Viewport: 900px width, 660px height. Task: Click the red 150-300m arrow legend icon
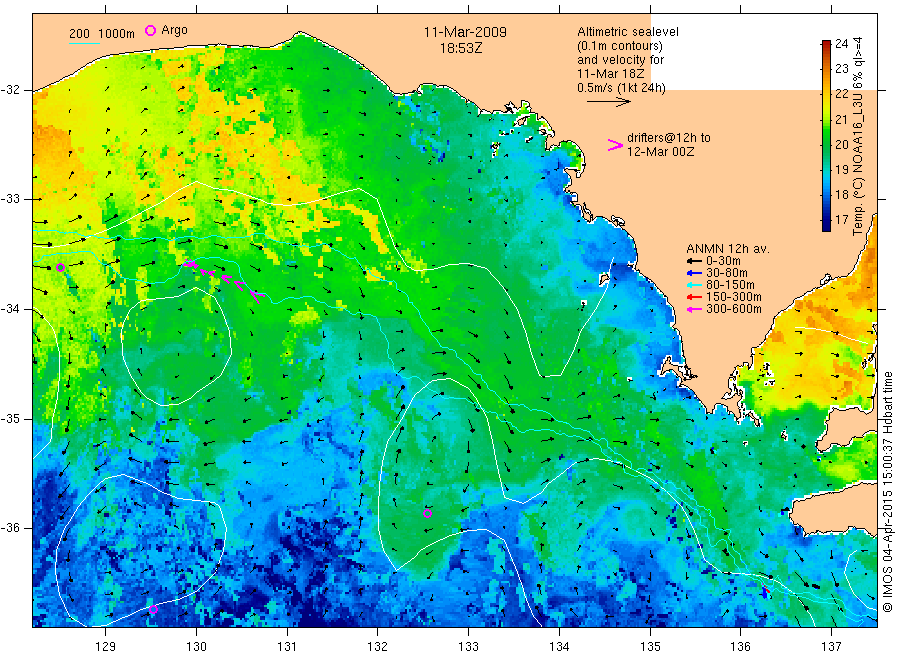point(694,297)
